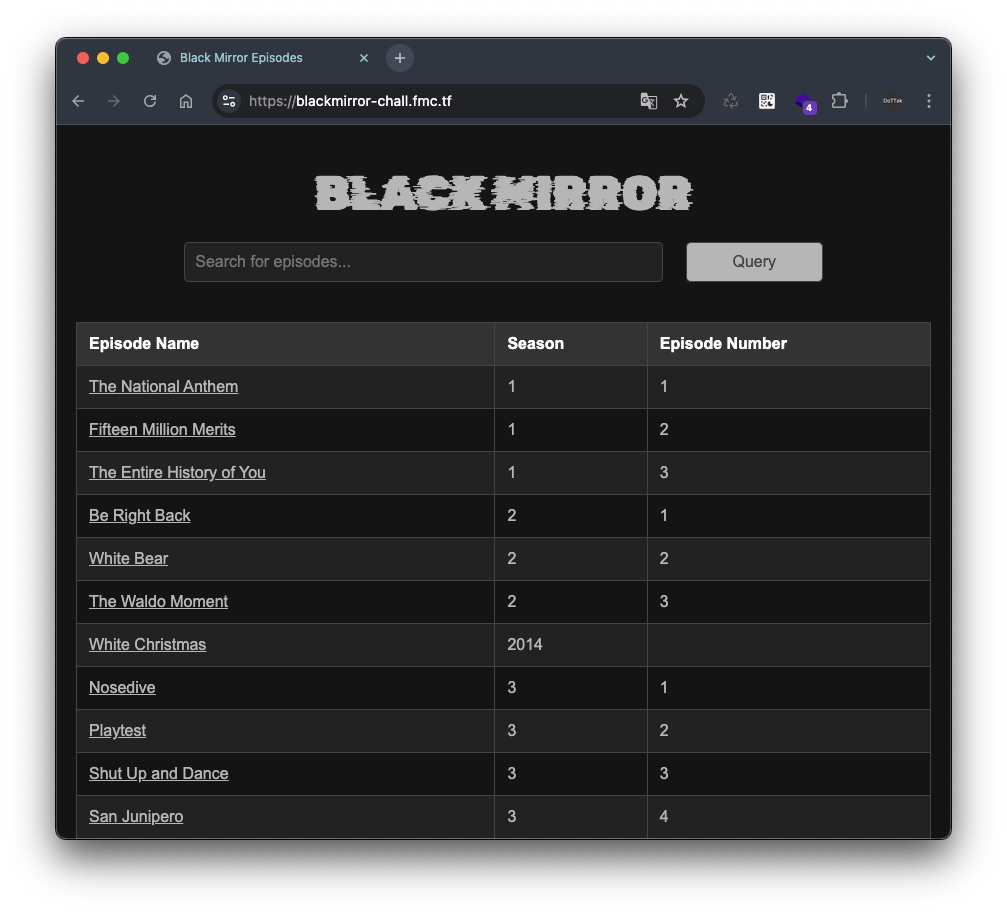This screenshot has width=1007, height=913.
Task: Open the Shut Up and Dance link
Action: (159, 774)
